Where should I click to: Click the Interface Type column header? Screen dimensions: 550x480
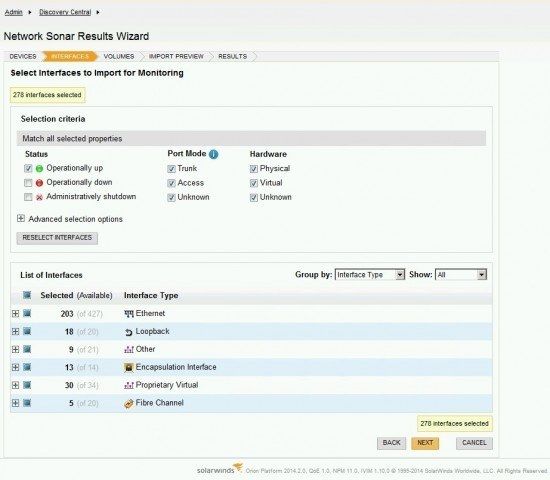(x=151, y=295)
